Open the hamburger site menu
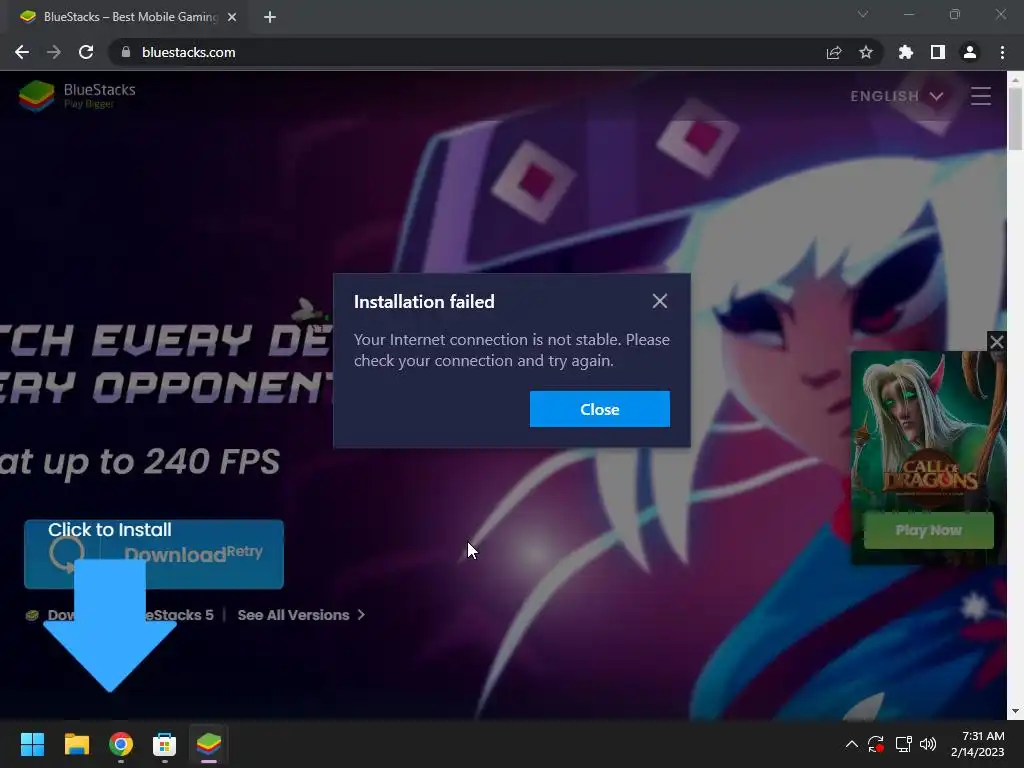Screen dimensions: 1024x768 click(x=980, y=96)
